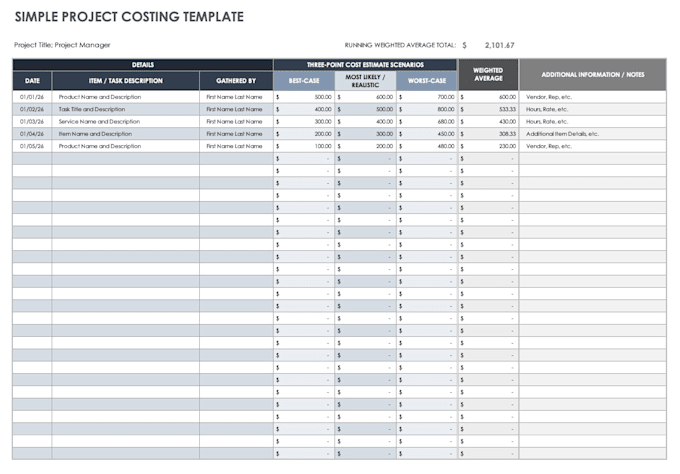Click the 308.33 weighted average cell
Viewport: 680px width, 474px height.
coord(488,134)
